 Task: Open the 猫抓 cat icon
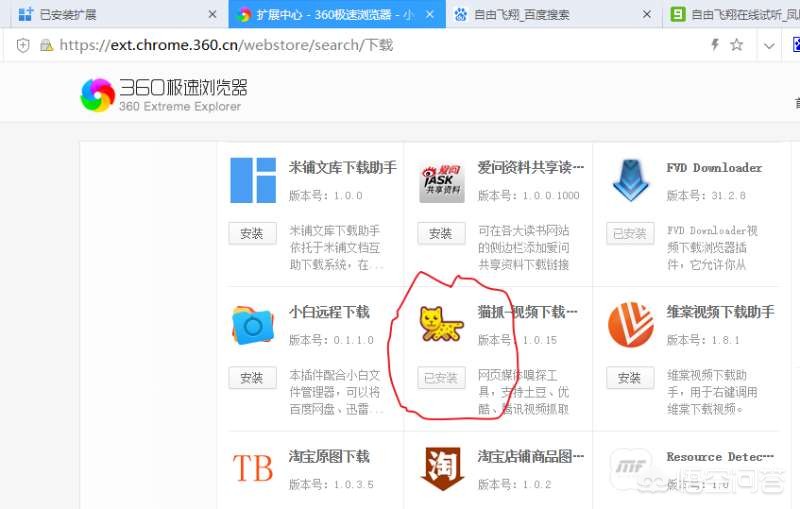tap(441, 323)
